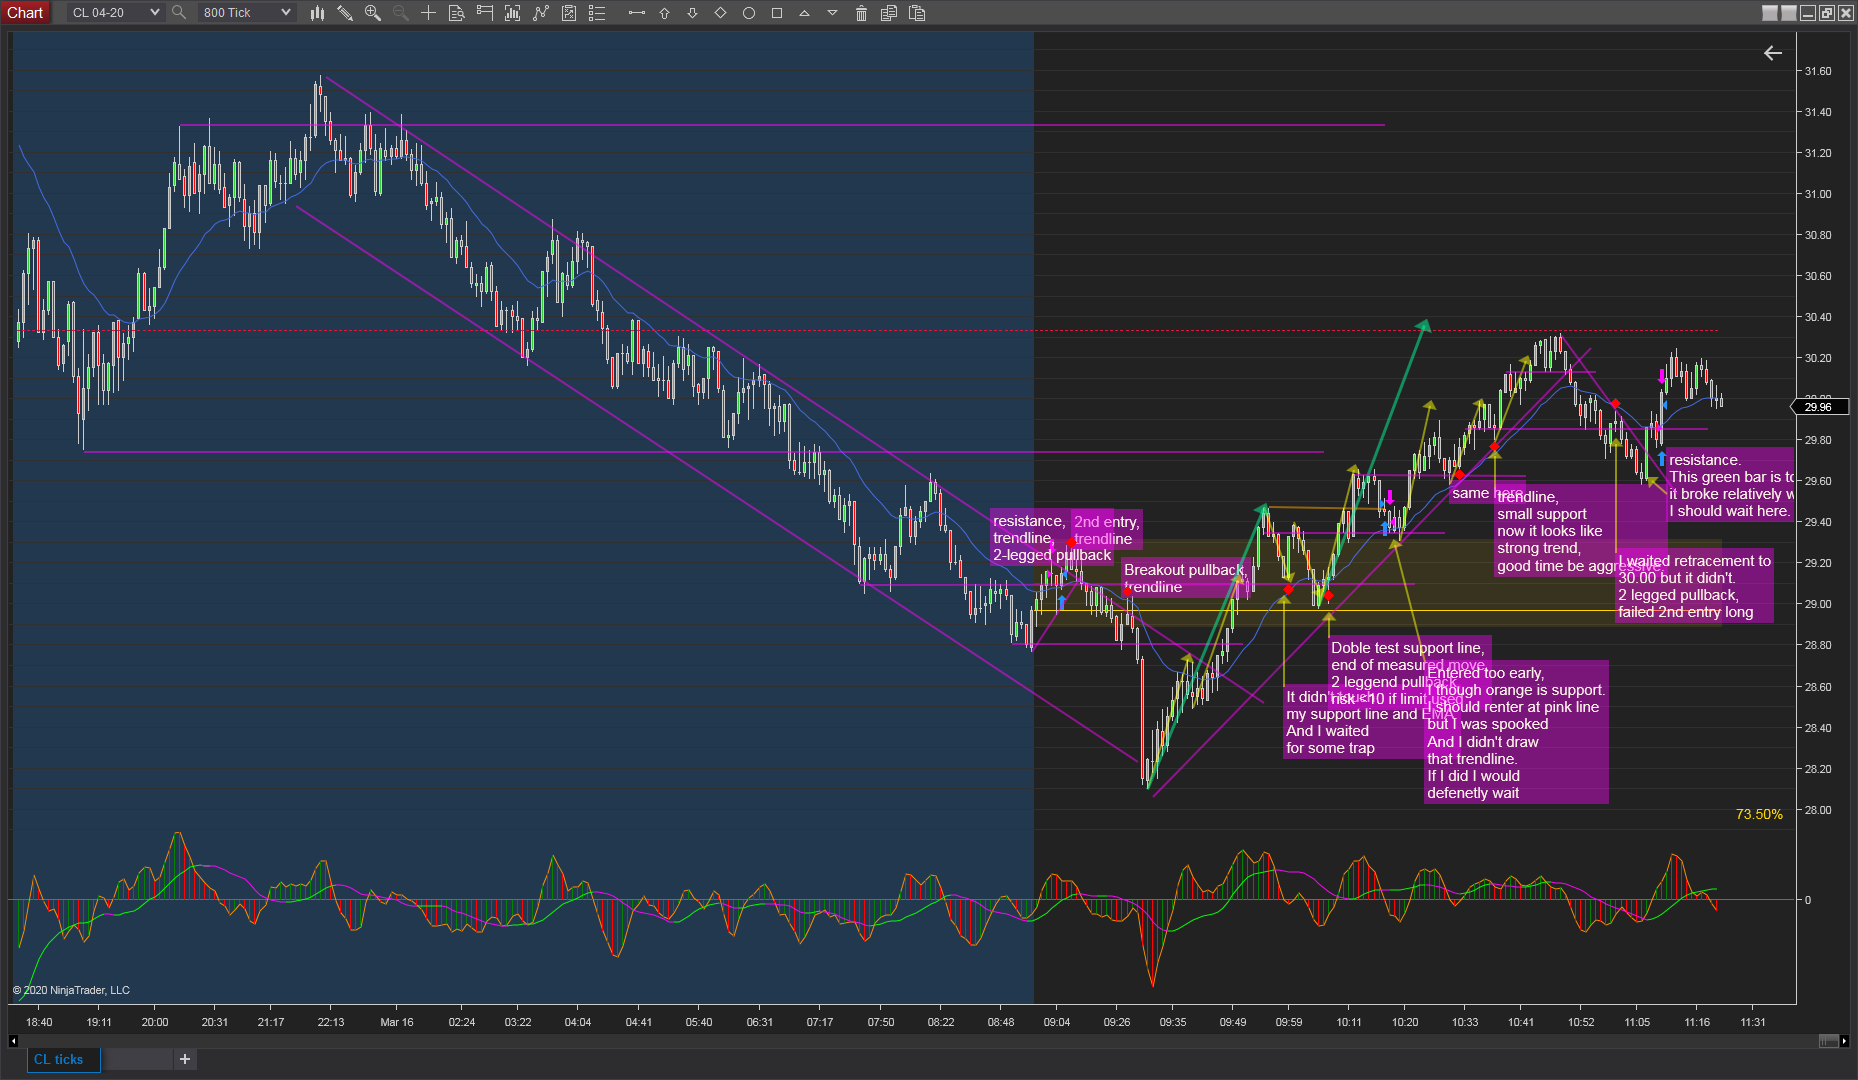Show the Data Box icon

[x=456, y=13]
